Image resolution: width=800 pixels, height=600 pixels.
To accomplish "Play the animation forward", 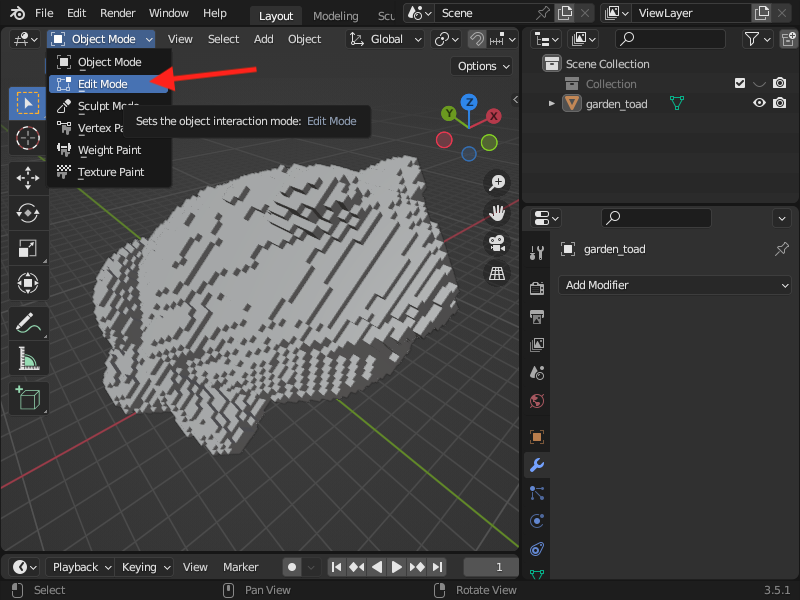I will coord(396,567).
